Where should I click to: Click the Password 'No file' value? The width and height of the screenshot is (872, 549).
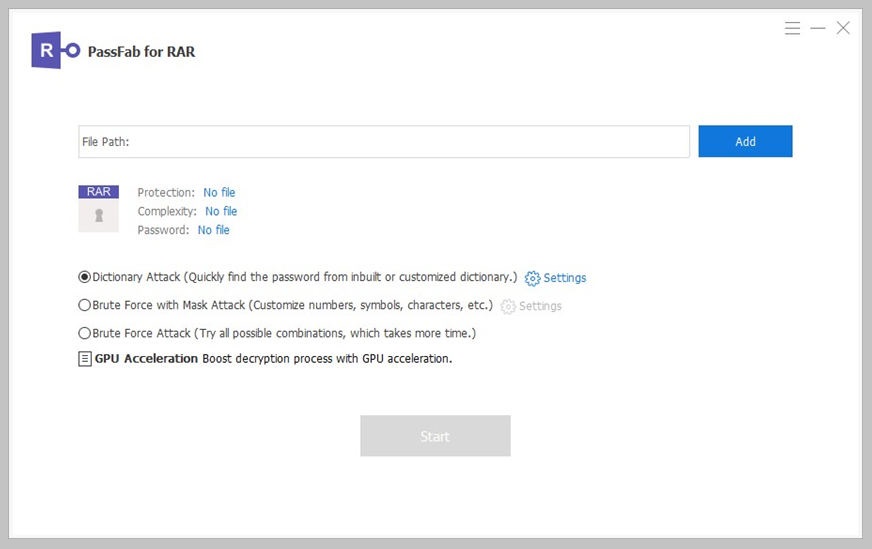[x=214, y=230]
